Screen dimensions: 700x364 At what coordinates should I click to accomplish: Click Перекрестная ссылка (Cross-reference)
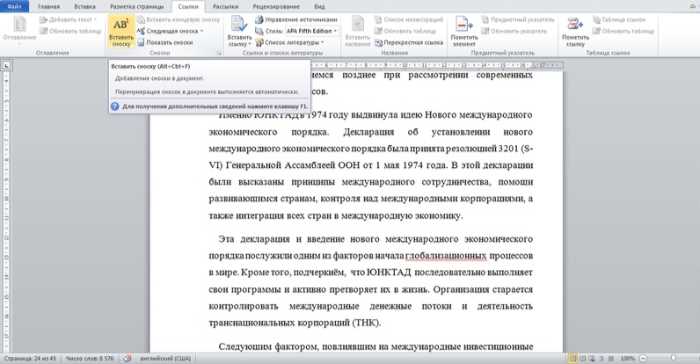(409, 42)
